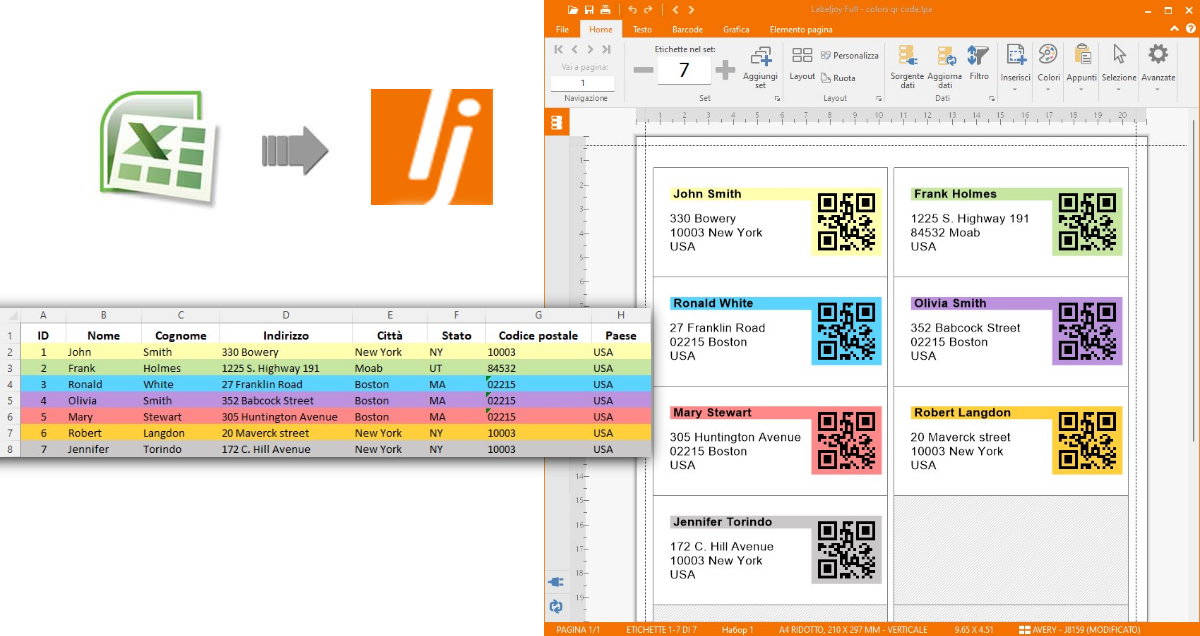Switch to the Testo tab

[x=642, y=30]
